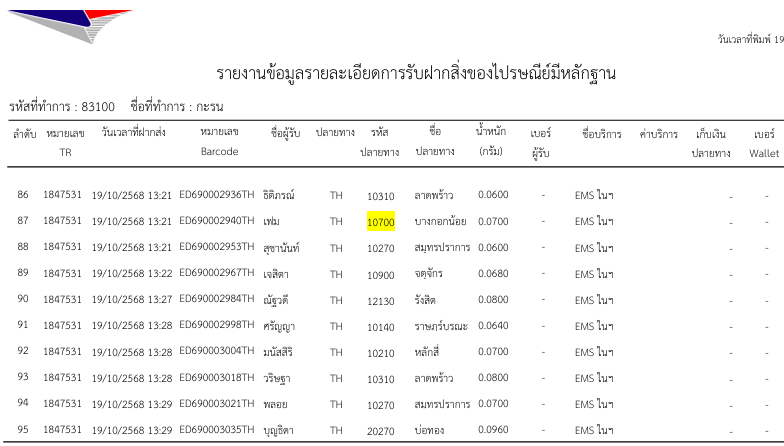Click the เบอร์ Wallet column header

[x=764, y=144]
